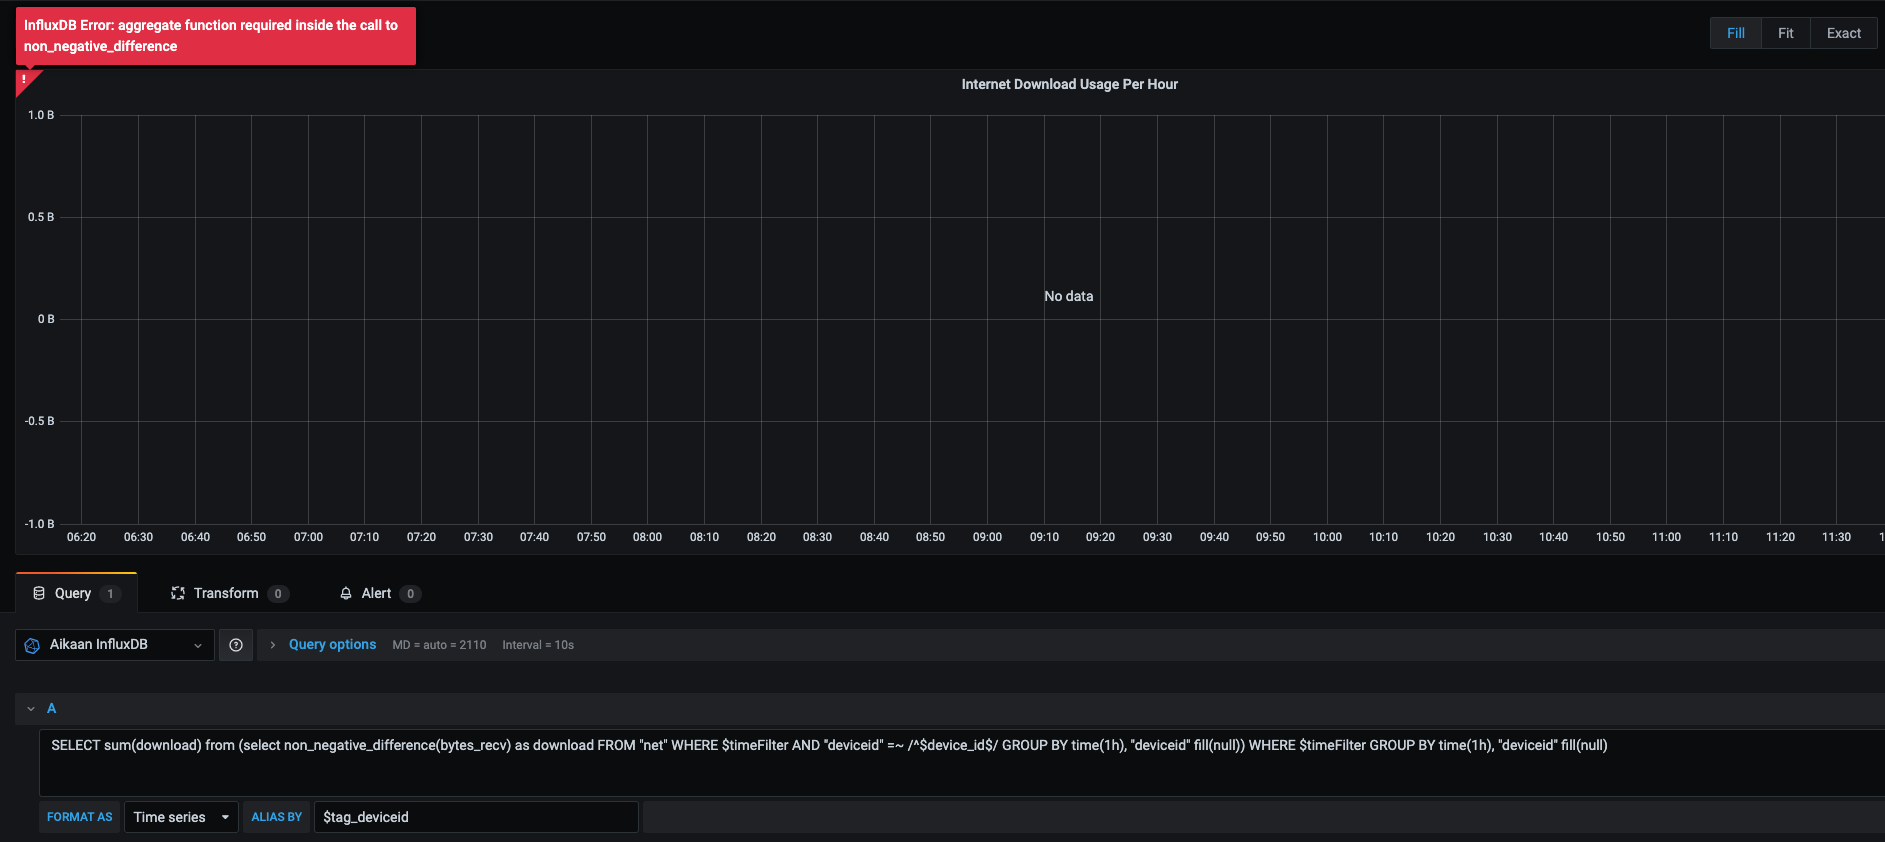Viewport: 1885px width, 842px height.
Task: Select the Fill view mode
Action: click(1736, 33)
